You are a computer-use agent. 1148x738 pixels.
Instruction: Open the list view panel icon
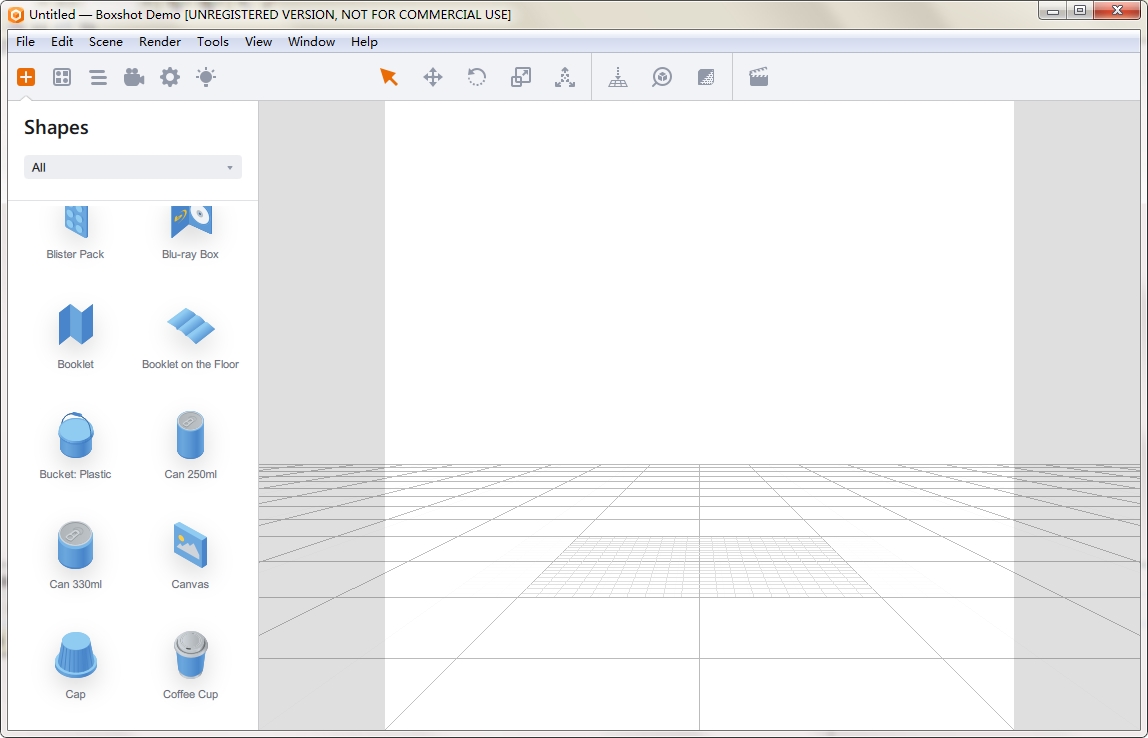(x=98, y=77)
